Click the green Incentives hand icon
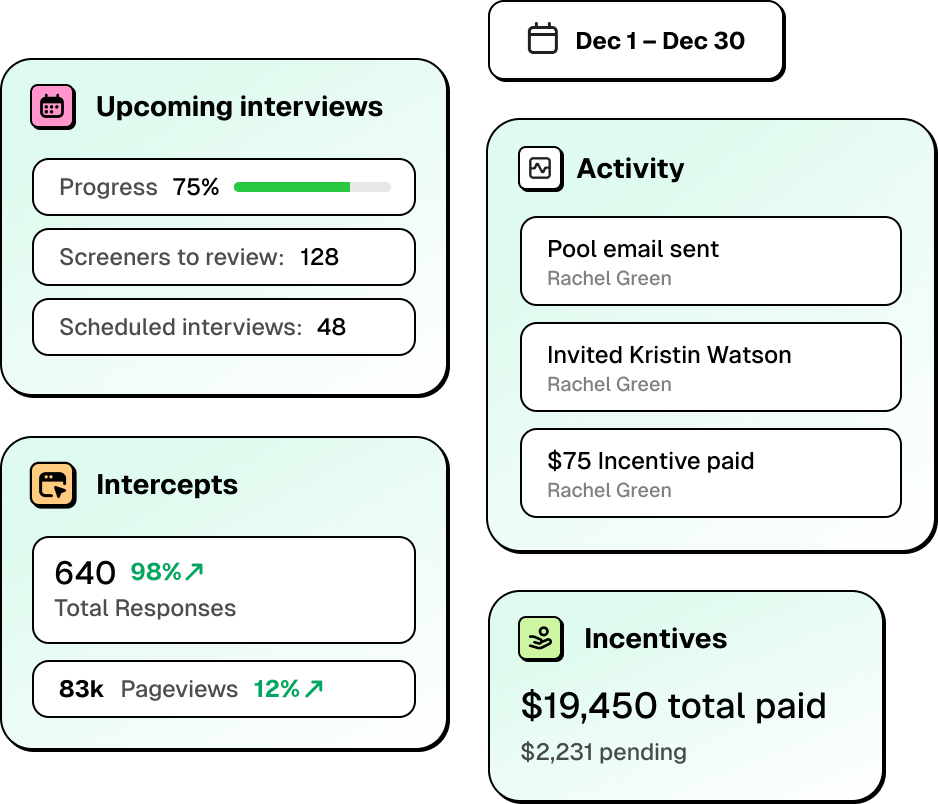This screenshot has width=938, height=804. [x=540, y=638]
